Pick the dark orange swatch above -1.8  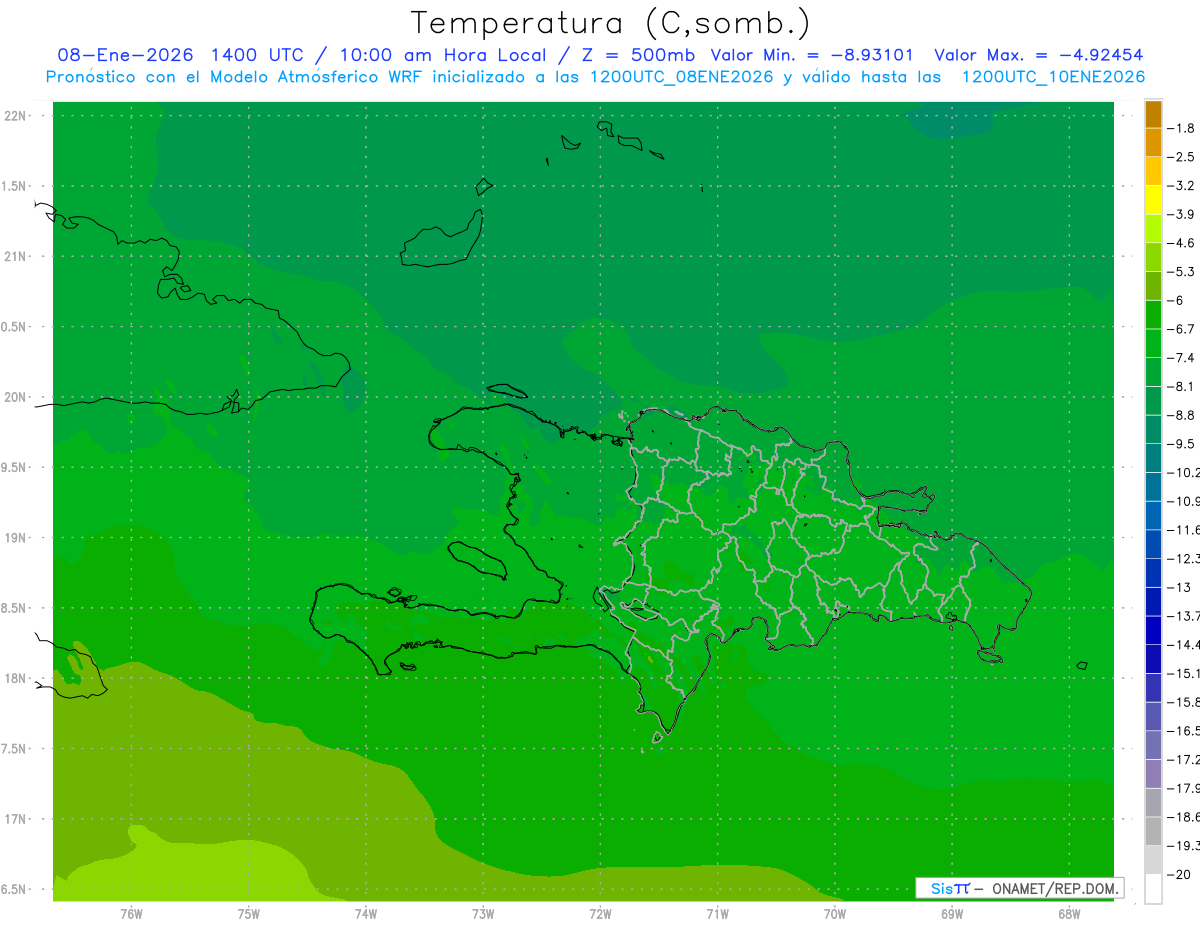tap(1153, 114)
